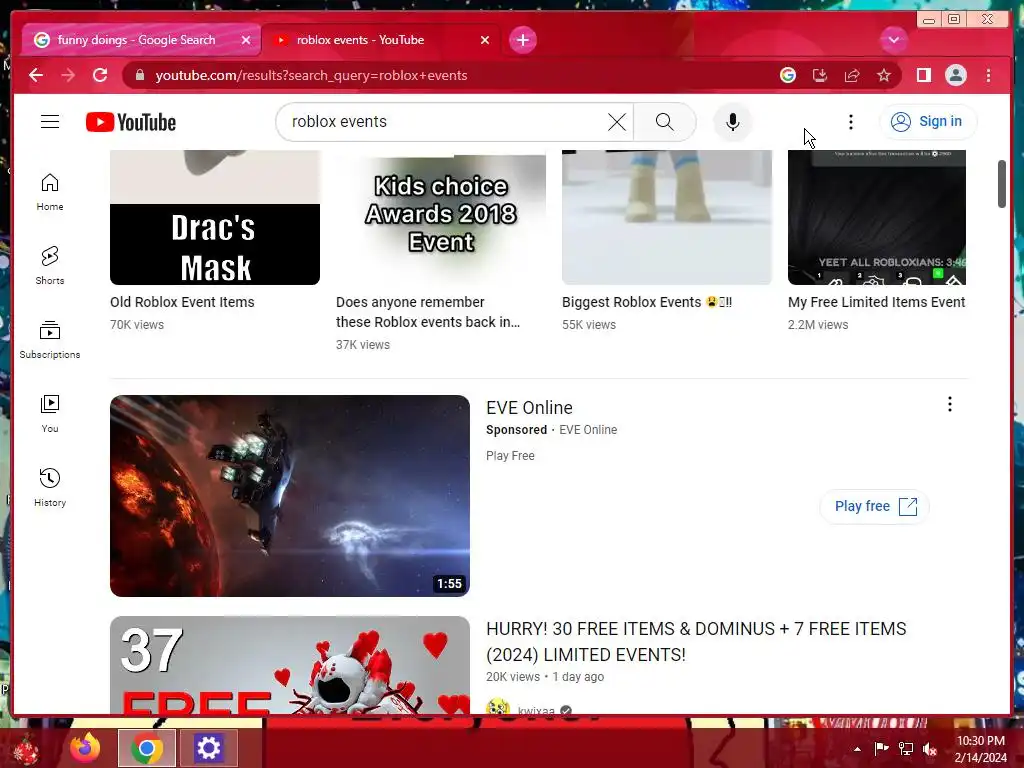Open Chrome profile avatar

pyautogui.click(x=955, y=75)
